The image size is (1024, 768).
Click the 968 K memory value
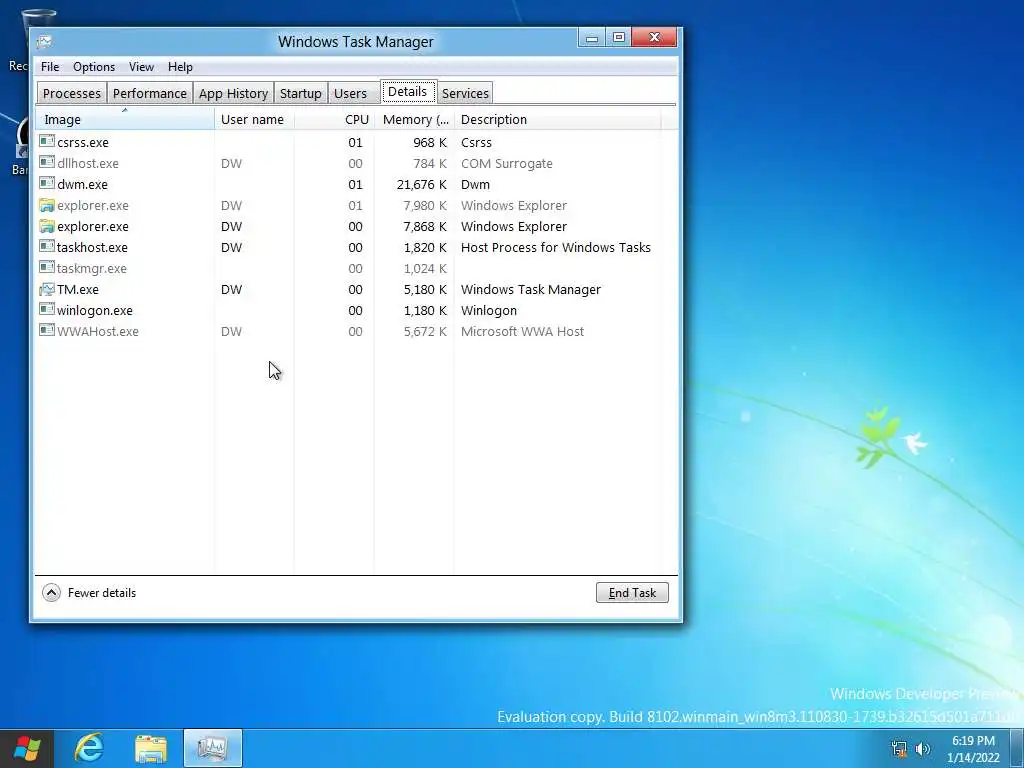click(x=430, y=142)
